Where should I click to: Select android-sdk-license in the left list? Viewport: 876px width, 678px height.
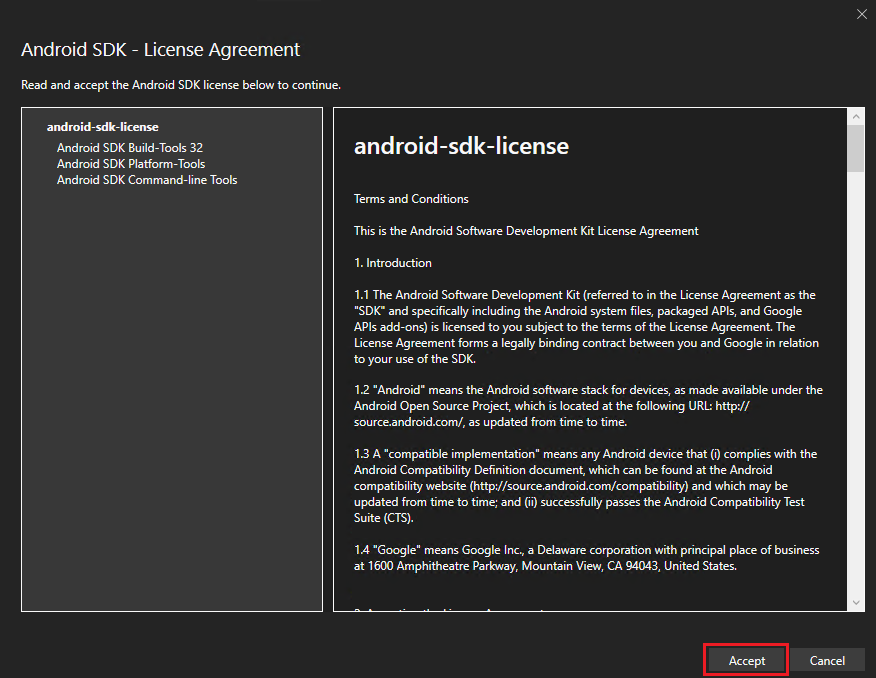(x=102, y=127)
